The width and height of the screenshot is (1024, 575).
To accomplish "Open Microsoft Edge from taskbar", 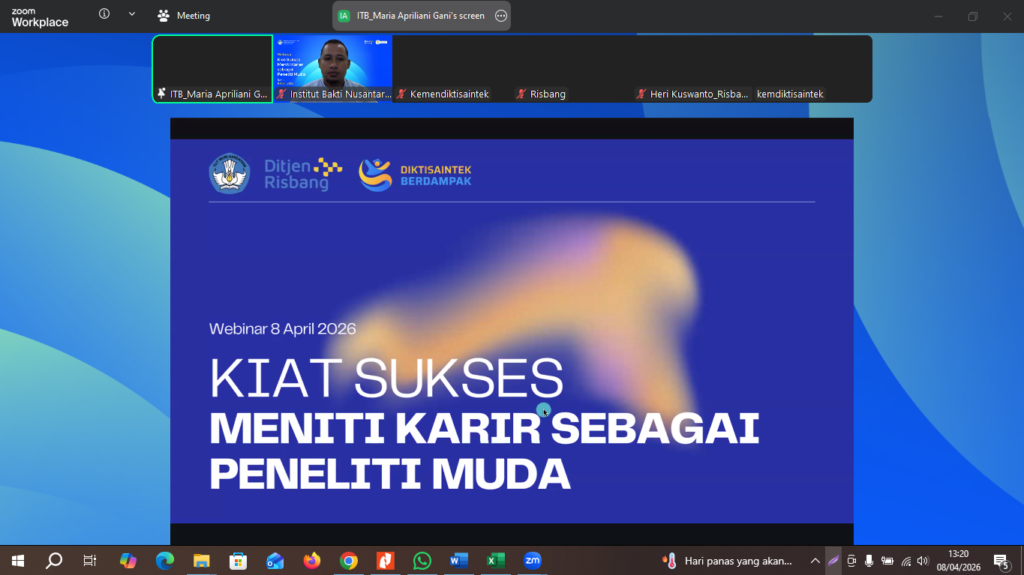I will pyautogui.click(x=164, y=560).
